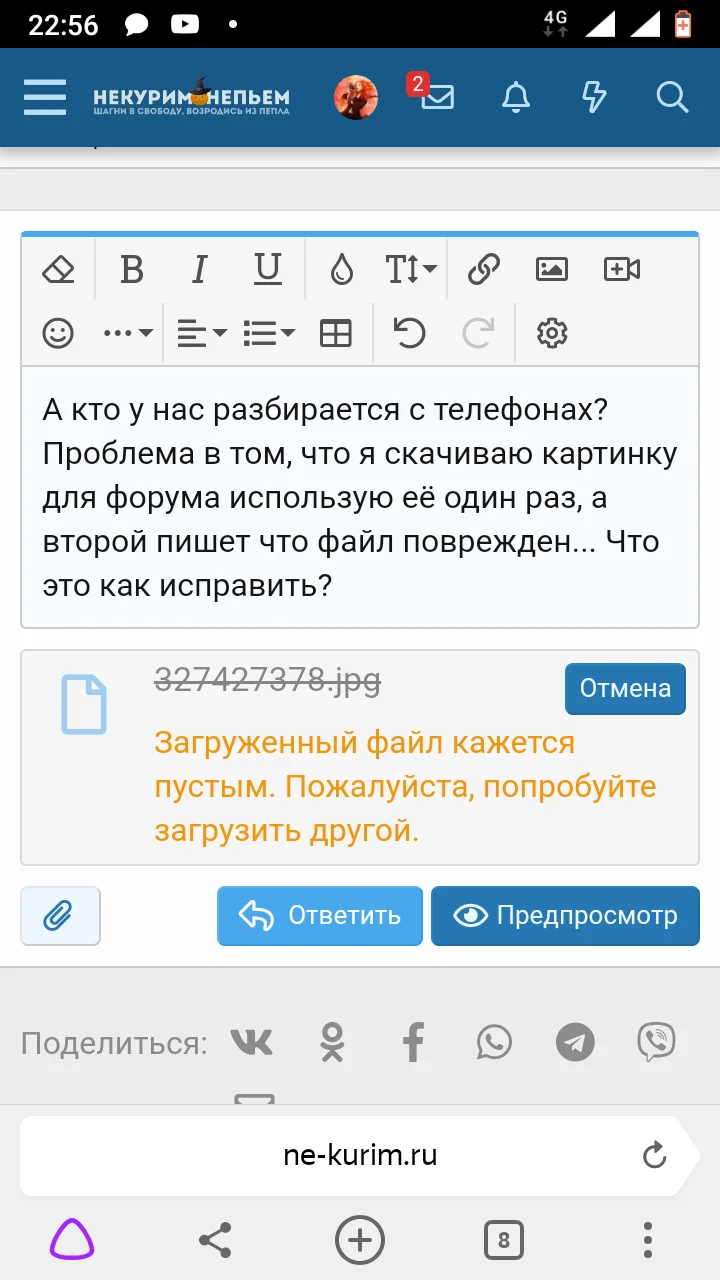Tap the ne-kurim.ru address bar
The image size is (720, 1280).
click(x=360, y=1156)
